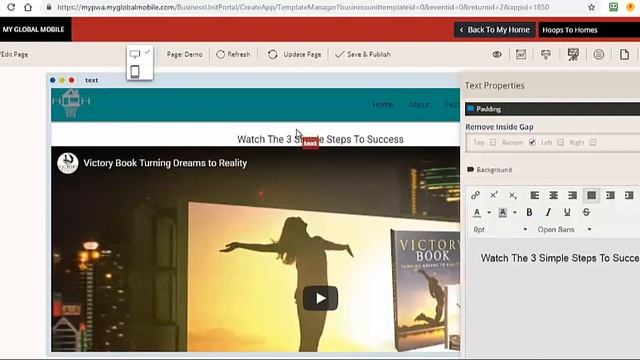Toggle the Right inside gap checkbox
The width and height of the screenshot is (640, 360).
(593, 142)
